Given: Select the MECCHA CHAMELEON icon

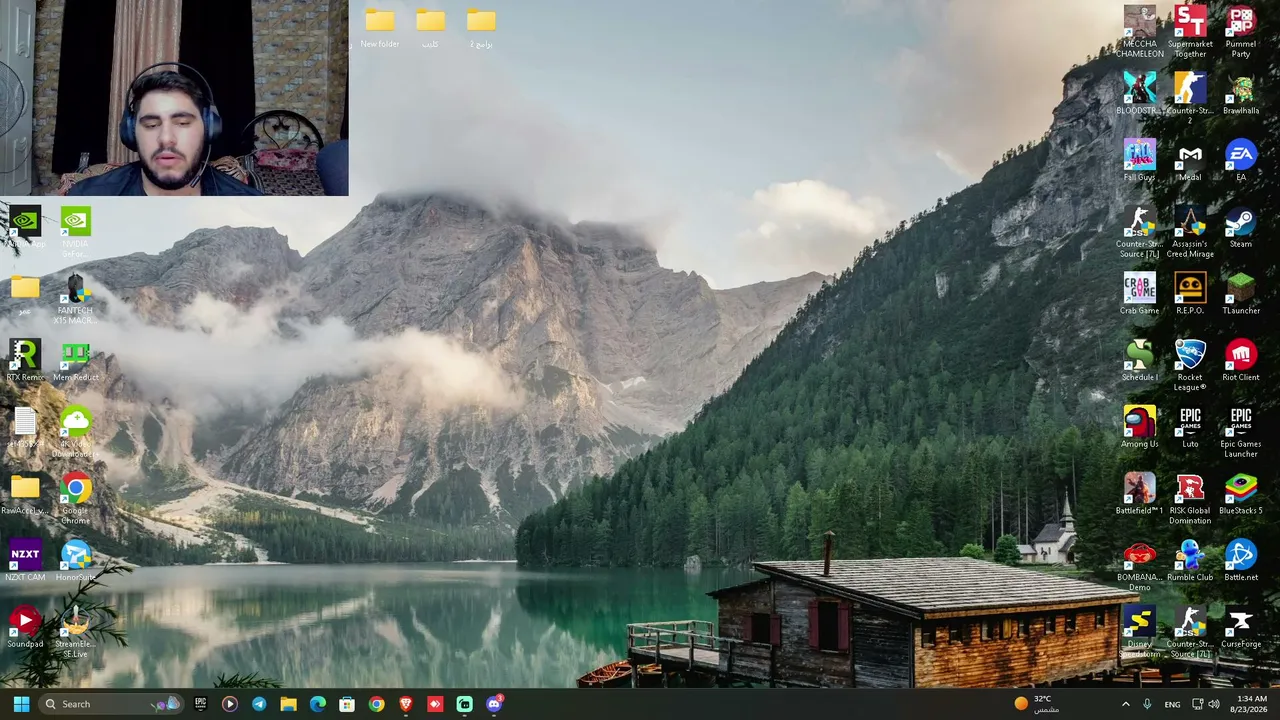Looking at the screenshot, I should 1139,32.
